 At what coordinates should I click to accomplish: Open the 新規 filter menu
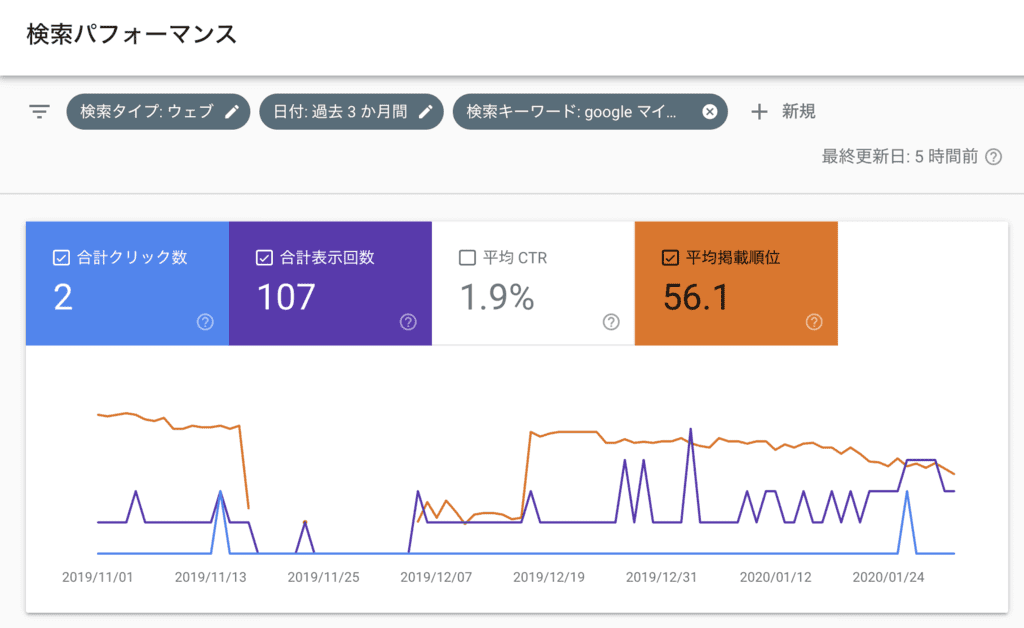click(x=785, y=111)
